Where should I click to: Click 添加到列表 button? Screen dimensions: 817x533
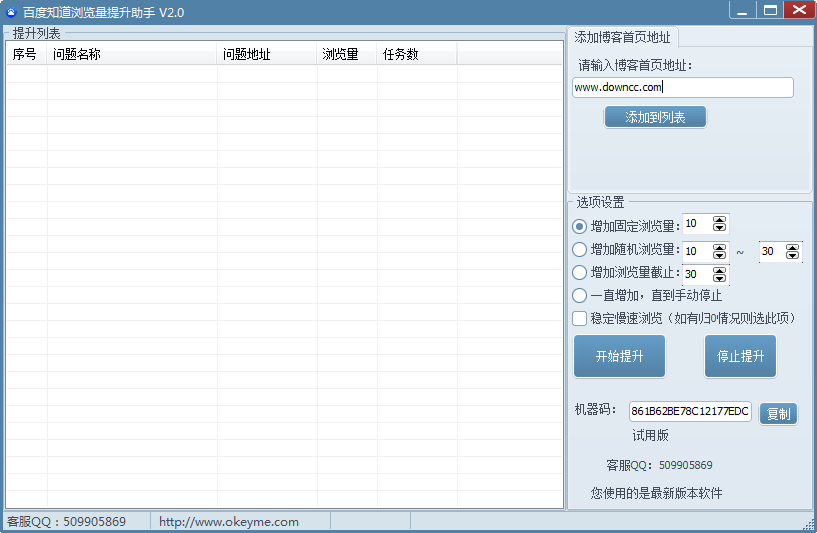click(x=655, y=117)
